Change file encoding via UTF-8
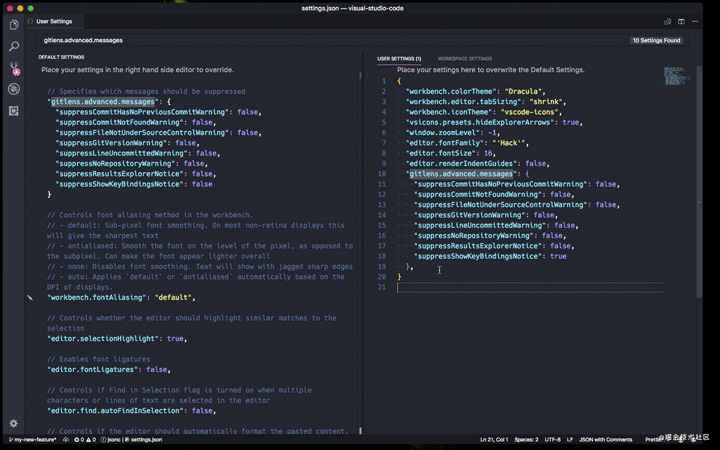The image size is (720, 450). click(552, 439)
